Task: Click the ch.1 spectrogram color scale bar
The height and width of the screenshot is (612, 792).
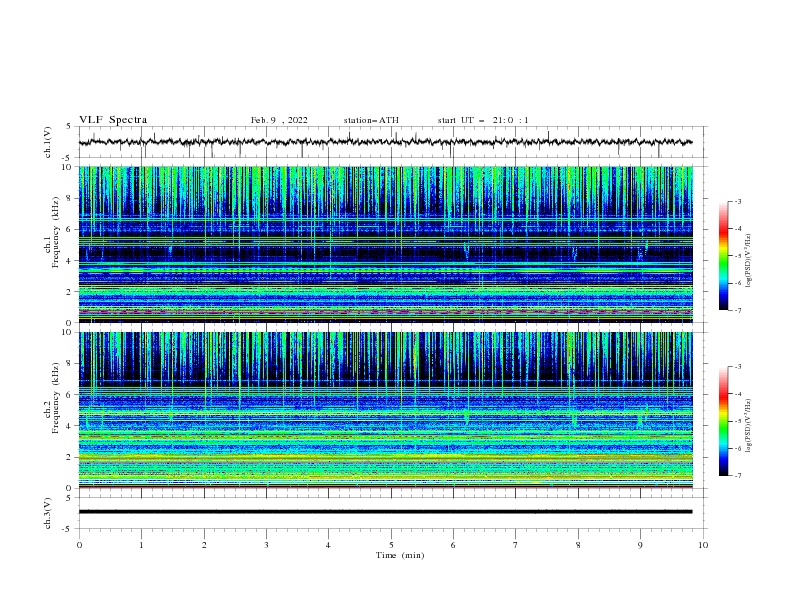Action: (723, 256)
